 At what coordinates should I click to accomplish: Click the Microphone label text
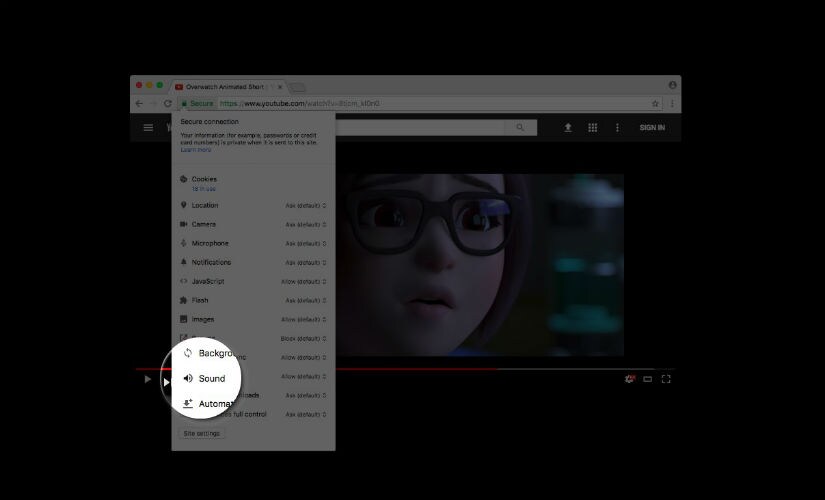pos(210,243)
